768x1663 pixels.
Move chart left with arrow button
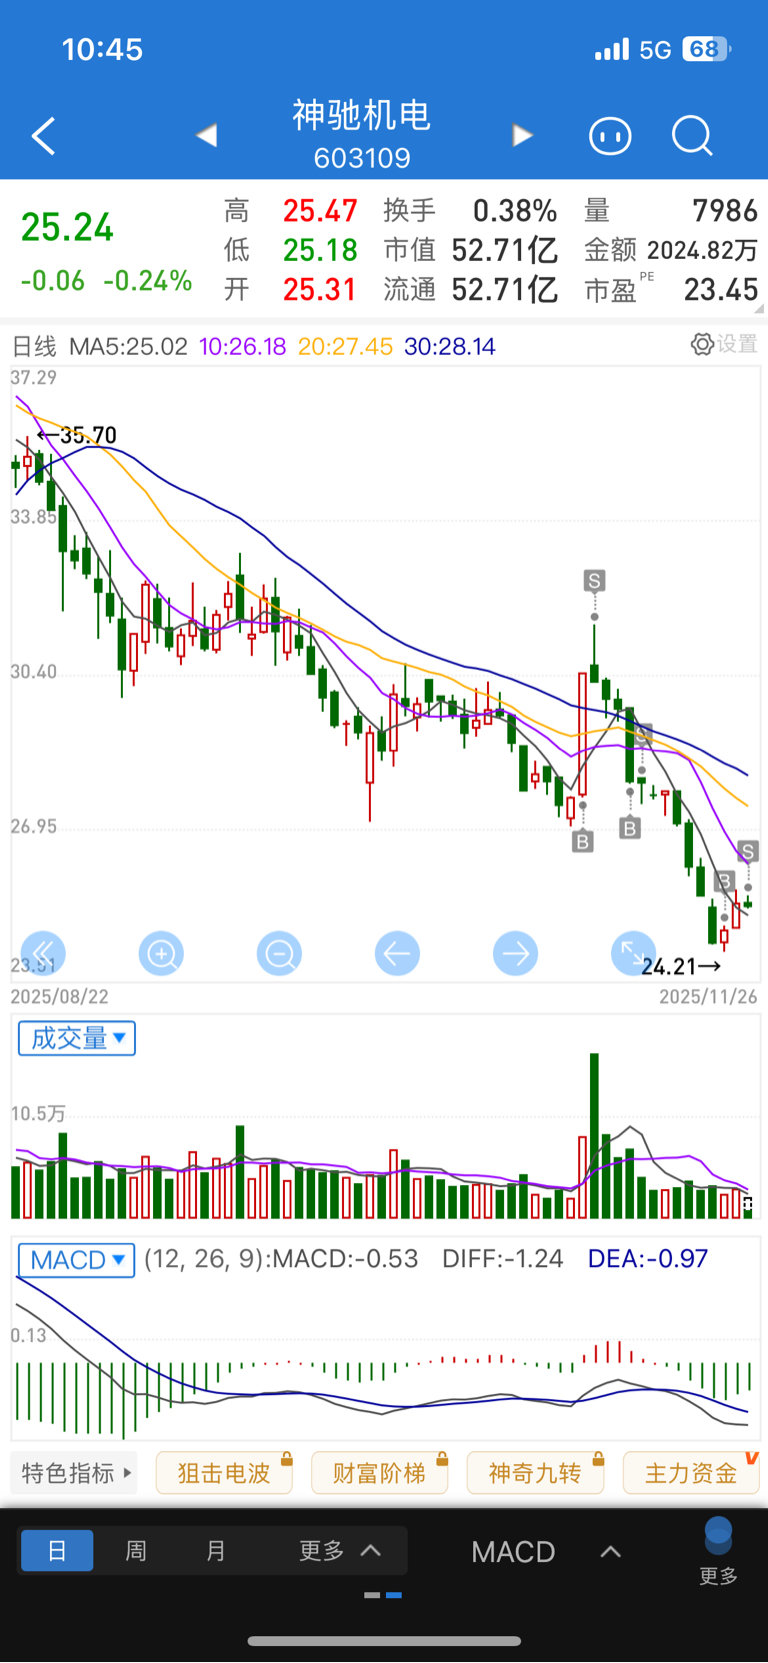[397, 953]
